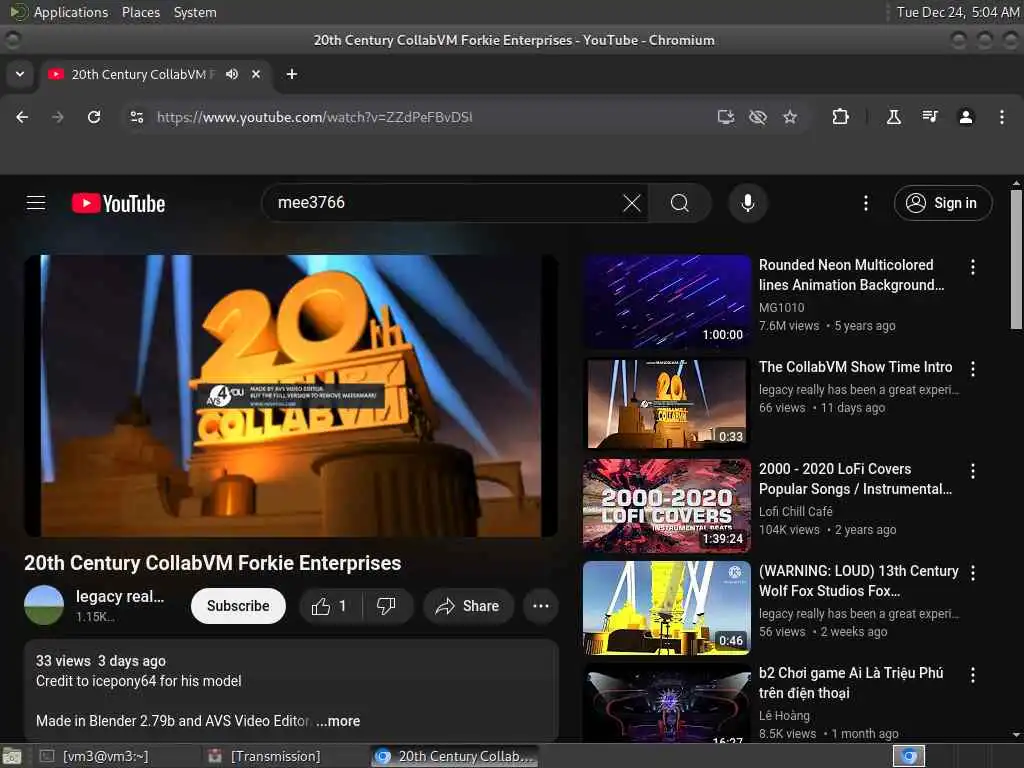Image resolution: width=1024 pixels, height=768 pixels.
Task: Open a new browser tab
Action: 292,74
